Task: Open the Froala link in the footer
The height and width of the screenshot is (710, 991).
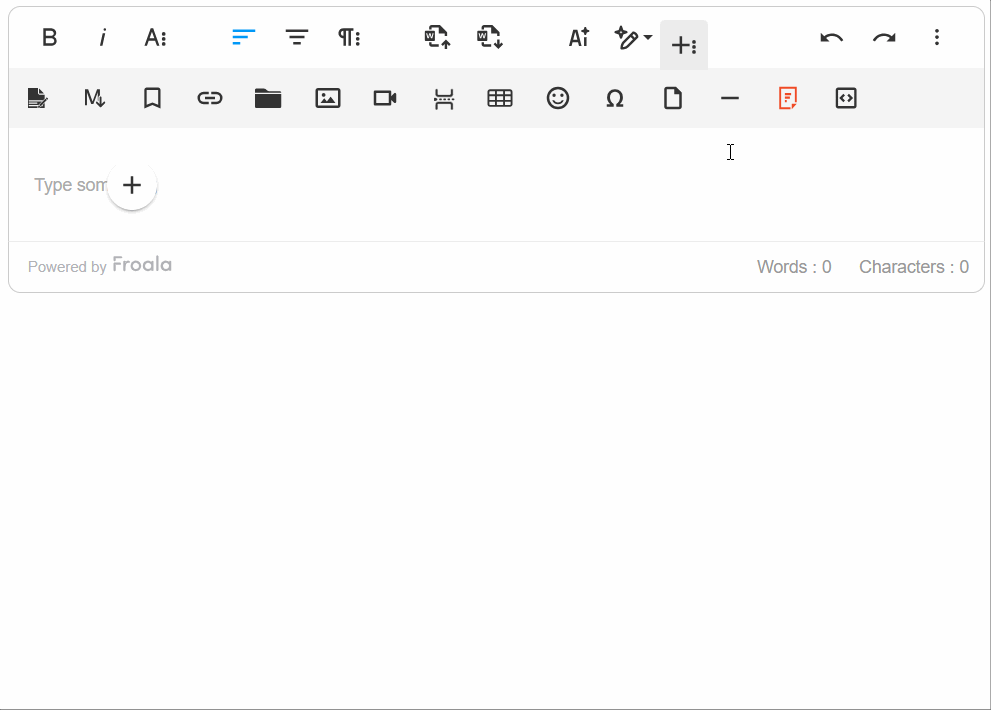Action: pos(142,265)
